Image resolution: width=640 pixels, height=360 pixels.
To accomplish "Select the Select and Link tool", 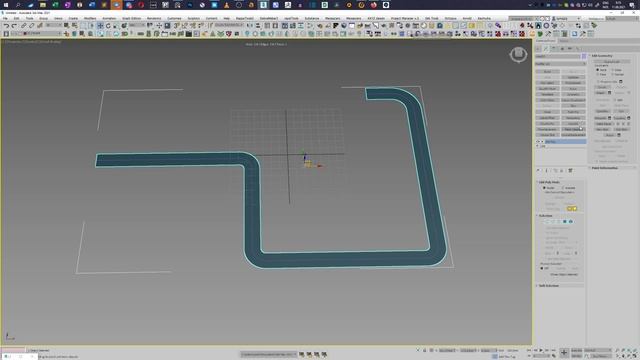I will click(x=24, y=26).
